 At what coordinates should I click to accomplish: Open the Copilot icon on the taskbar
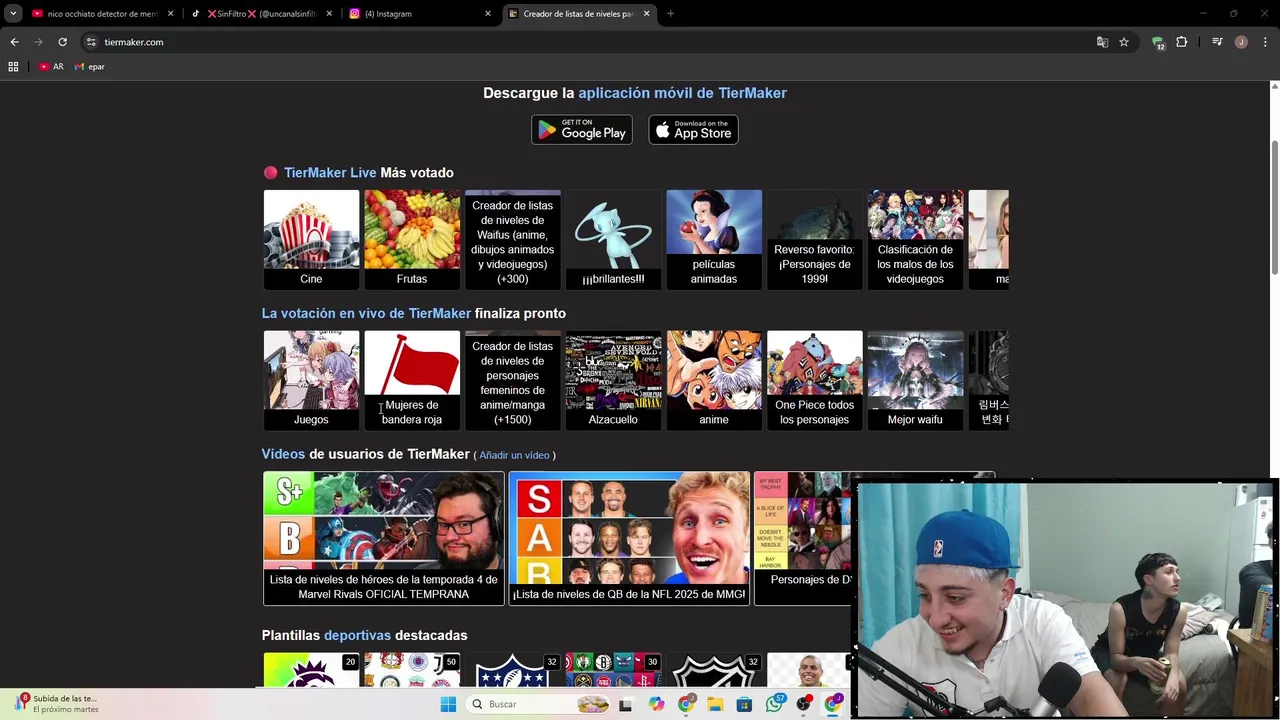pos(656,704)
